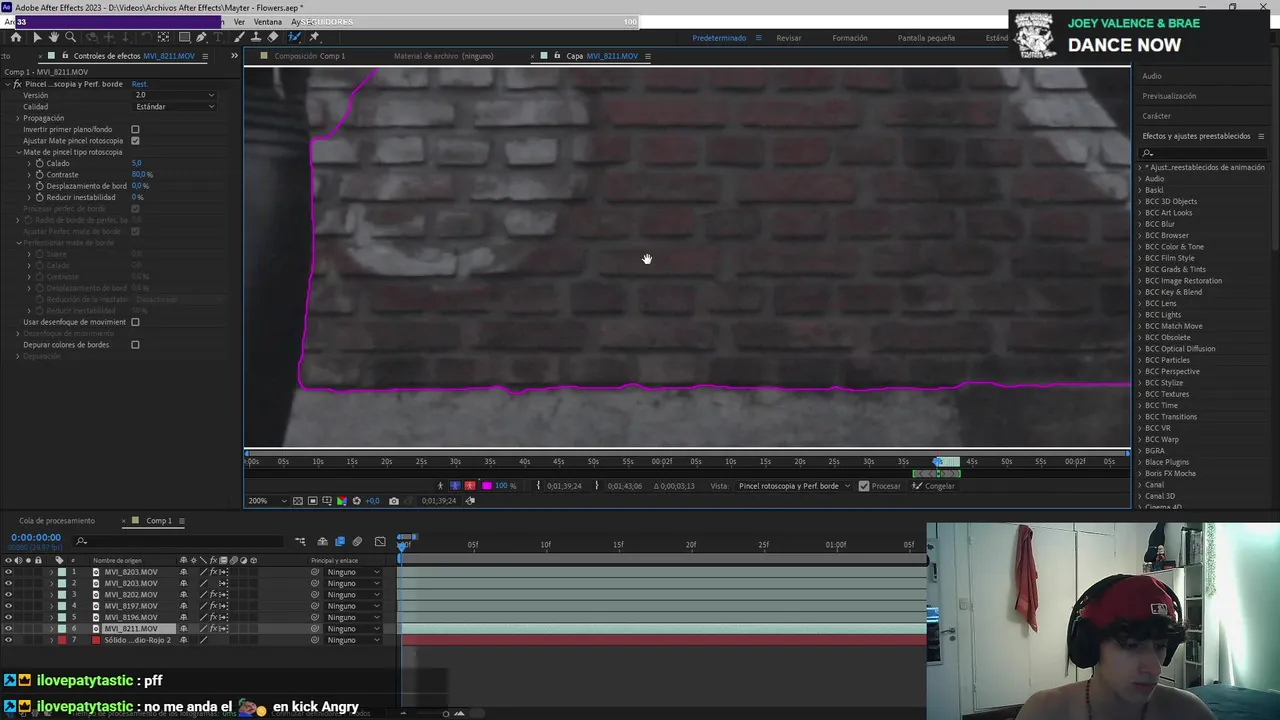The height and width of the screenshot is (720, 1280).
Task: Enable Usar desenfoque de movimiento checkbox
Action: [x=135, y=322]
